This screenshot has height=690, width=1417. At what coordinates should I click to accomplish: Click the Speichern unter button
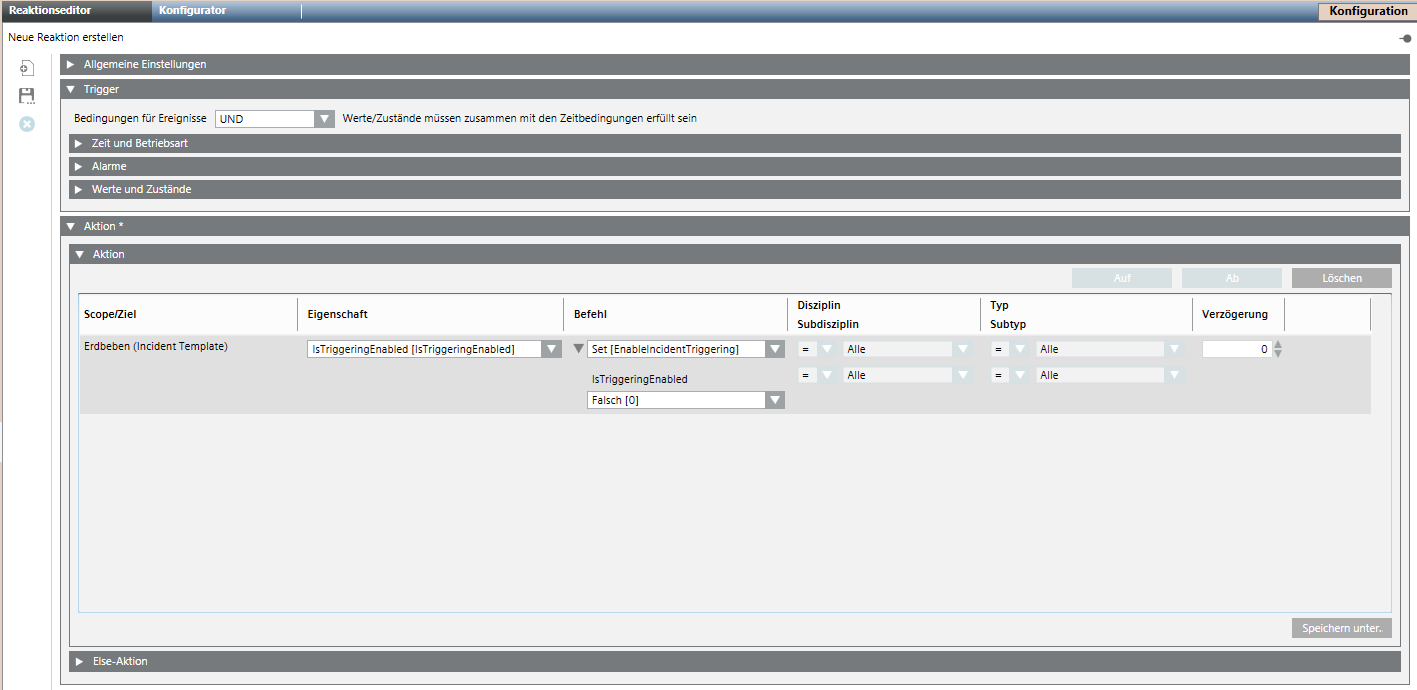1341,628
